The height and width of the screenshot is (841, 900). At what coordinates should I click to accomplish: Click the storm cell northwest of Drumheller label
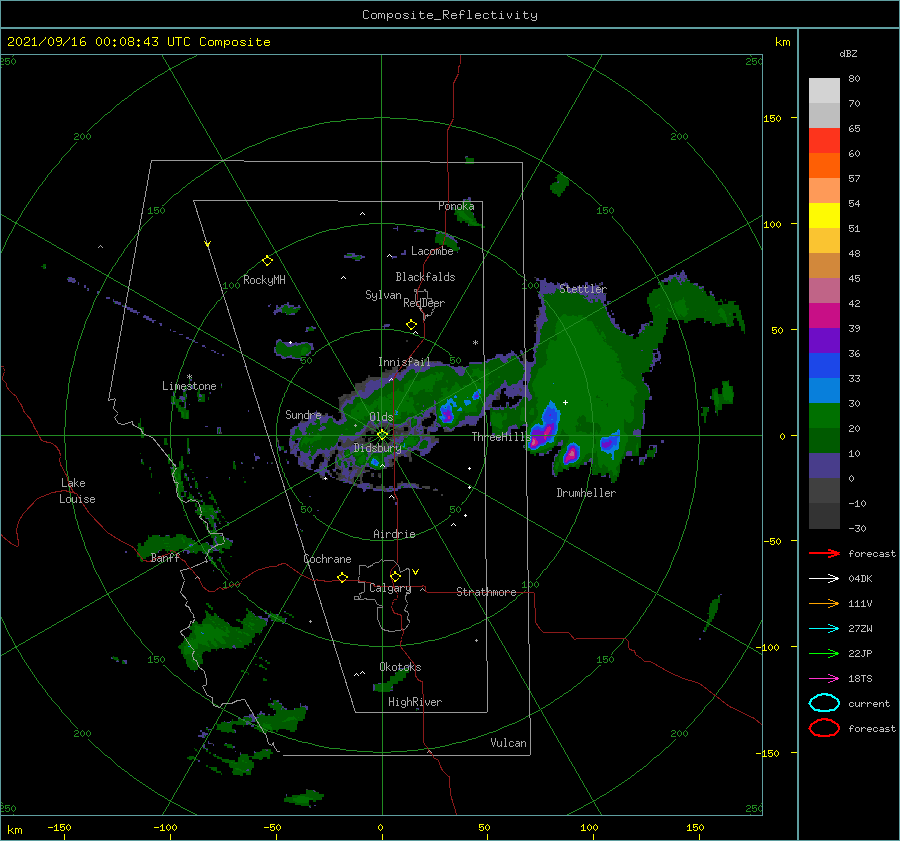(x=571, y=453)
